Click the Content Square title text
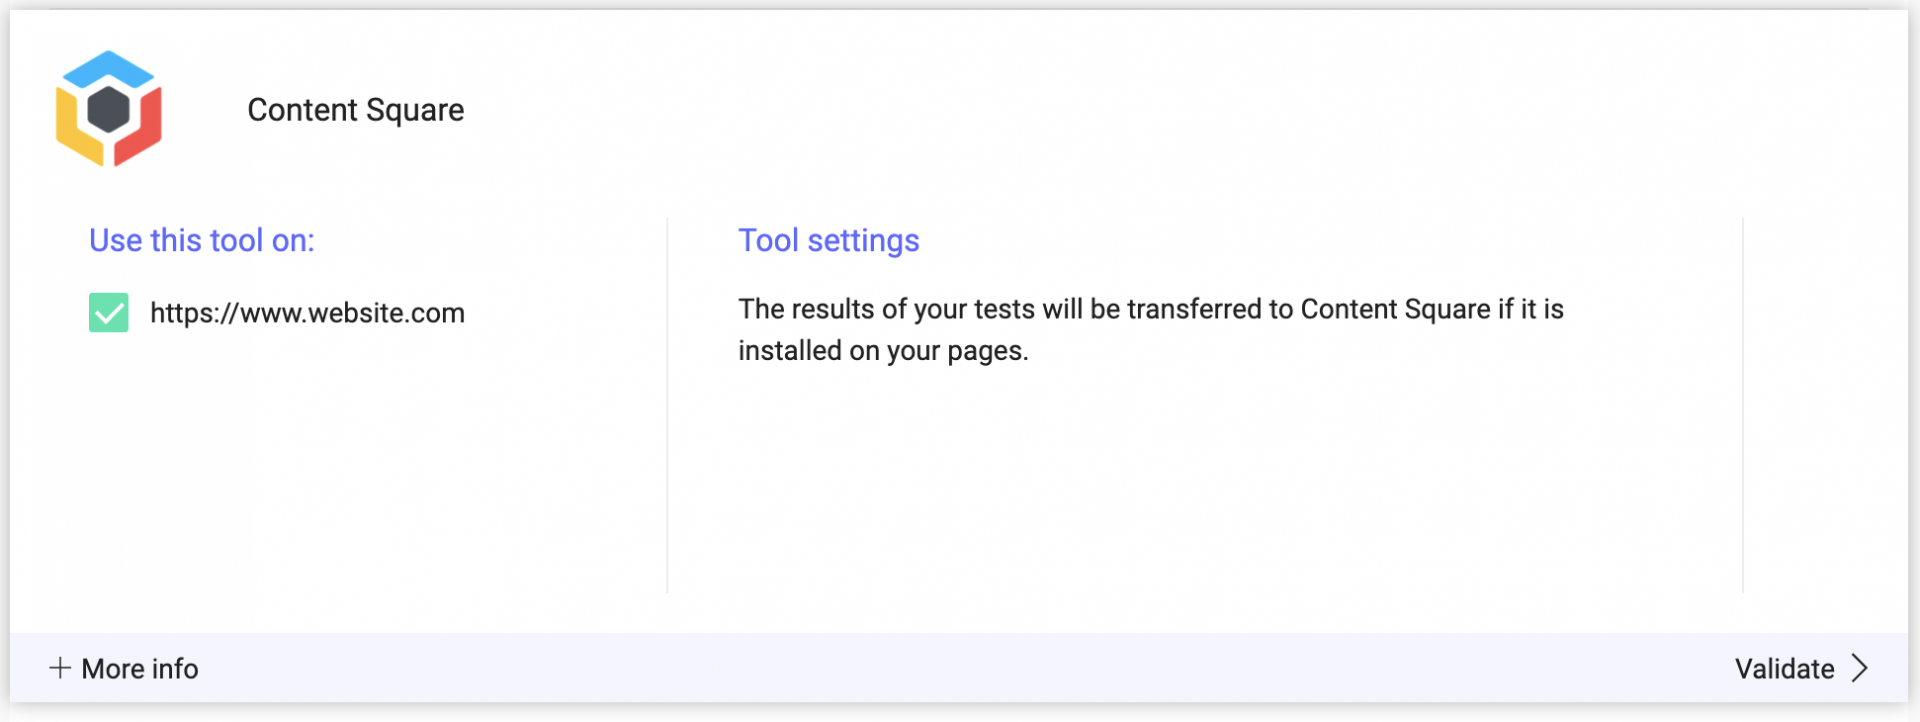The height and width of the screenshot is (722, 1920). coord(355,110)
